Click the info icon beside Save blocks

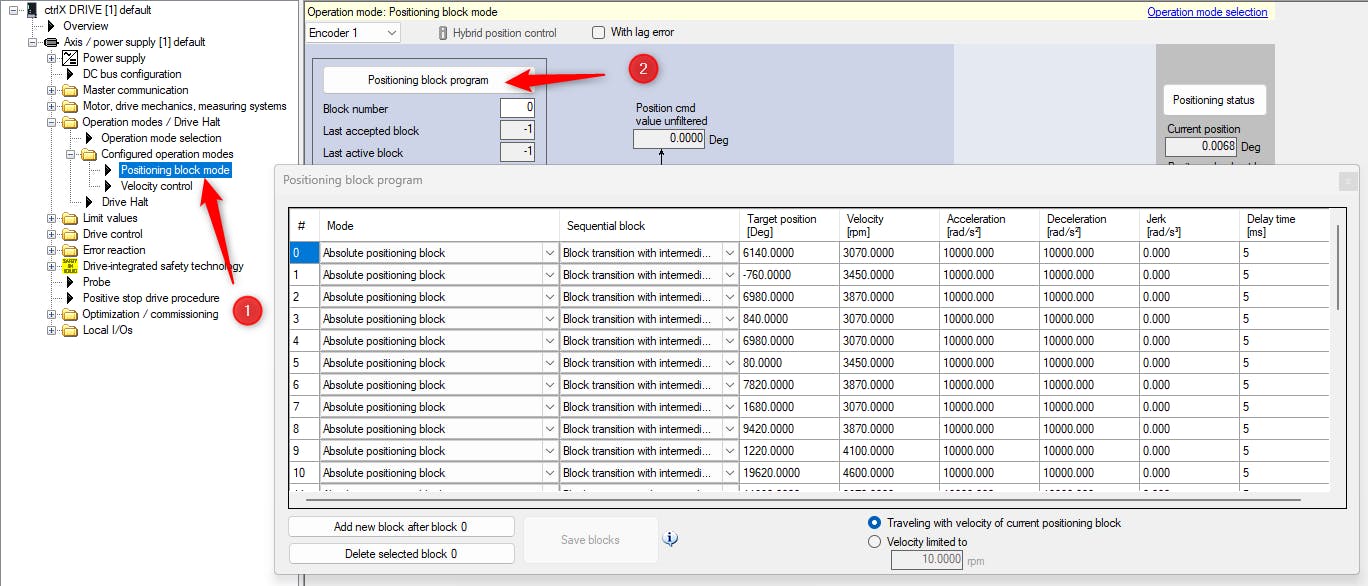tap(671, 539)
